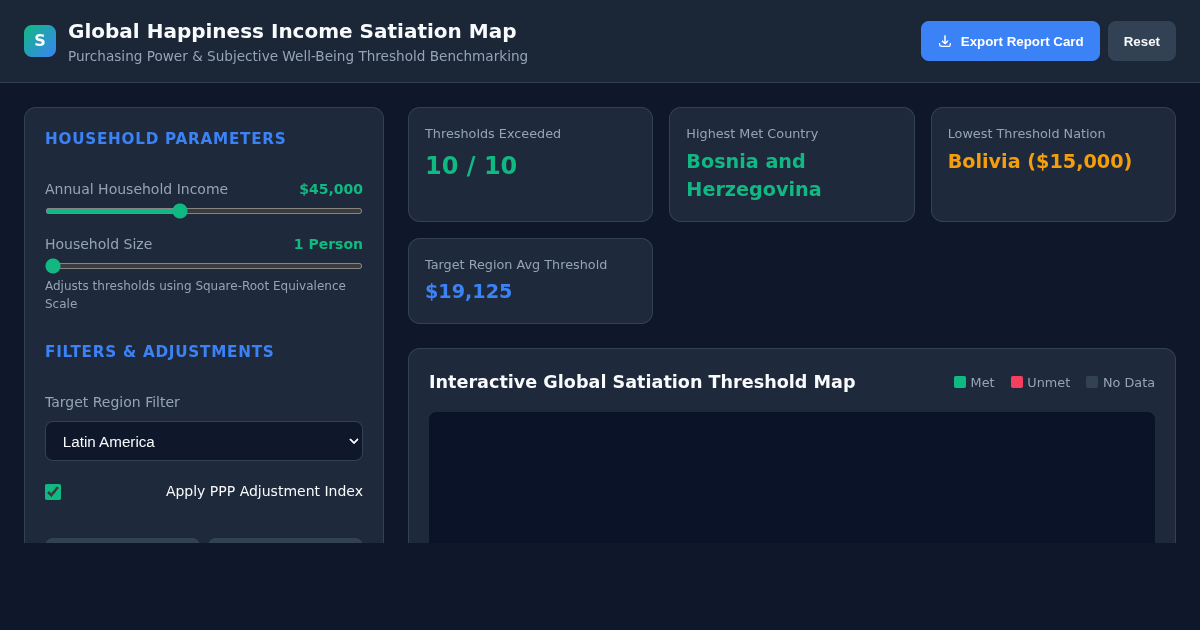Click the Export Report Card button
This screenshot has width=1200, height=630.
[x=1010, y=41]
